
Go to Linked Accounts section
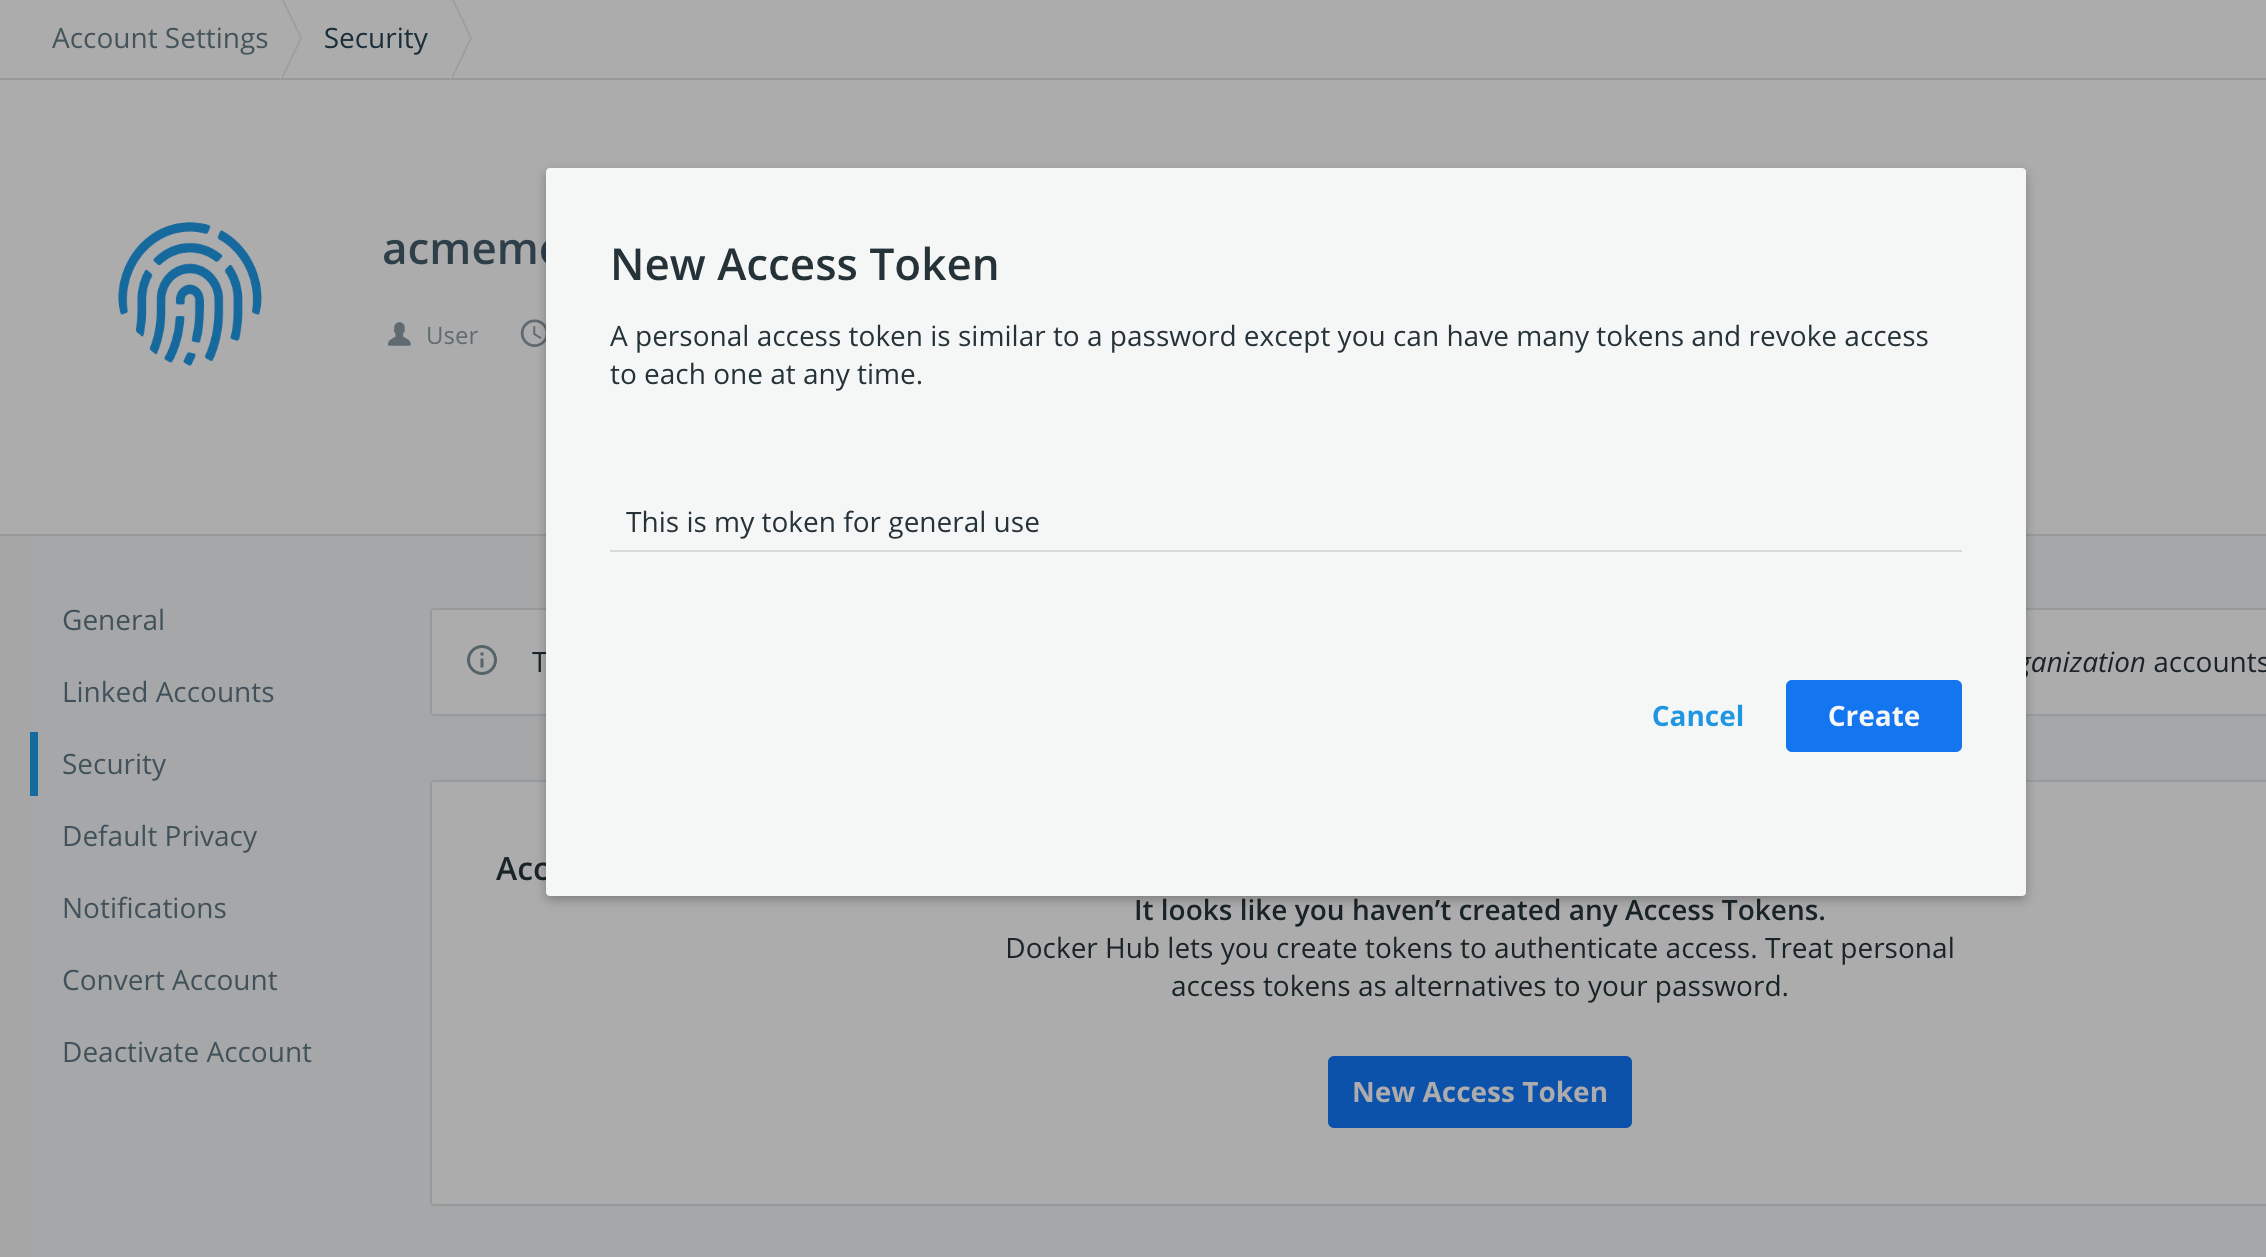(x=168, y=692)
